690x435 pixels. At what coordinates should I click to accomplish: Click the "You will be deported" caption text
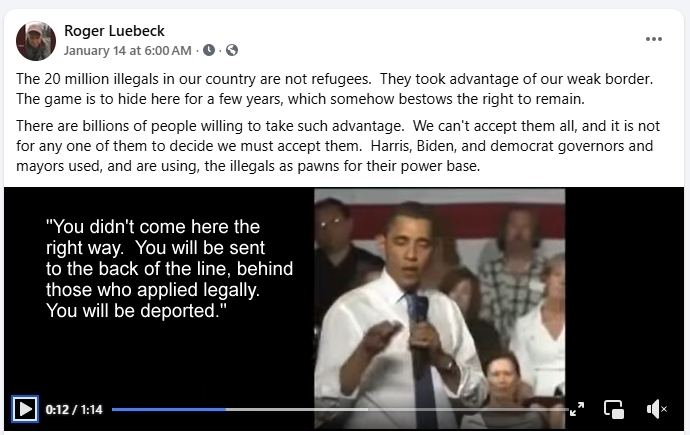pos(136,311)
